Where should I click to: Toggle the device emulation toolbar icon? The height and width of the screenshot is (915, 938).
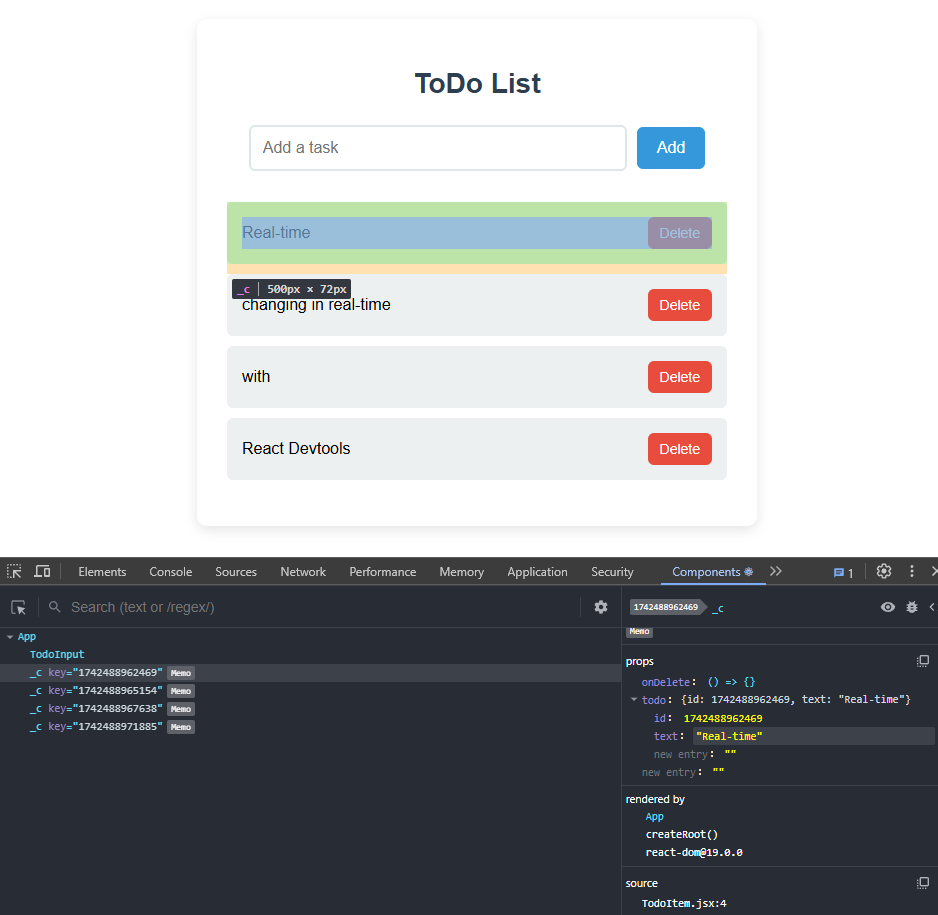(x=42, y=570)
